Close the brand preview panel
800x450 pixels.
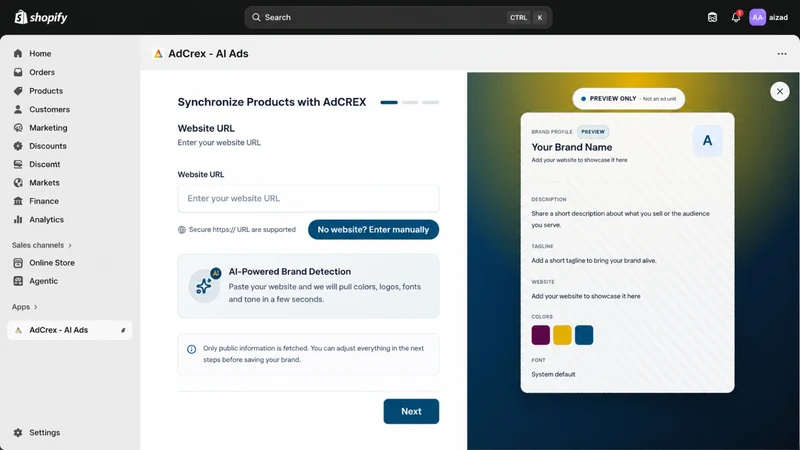click(x=780, y=91)
